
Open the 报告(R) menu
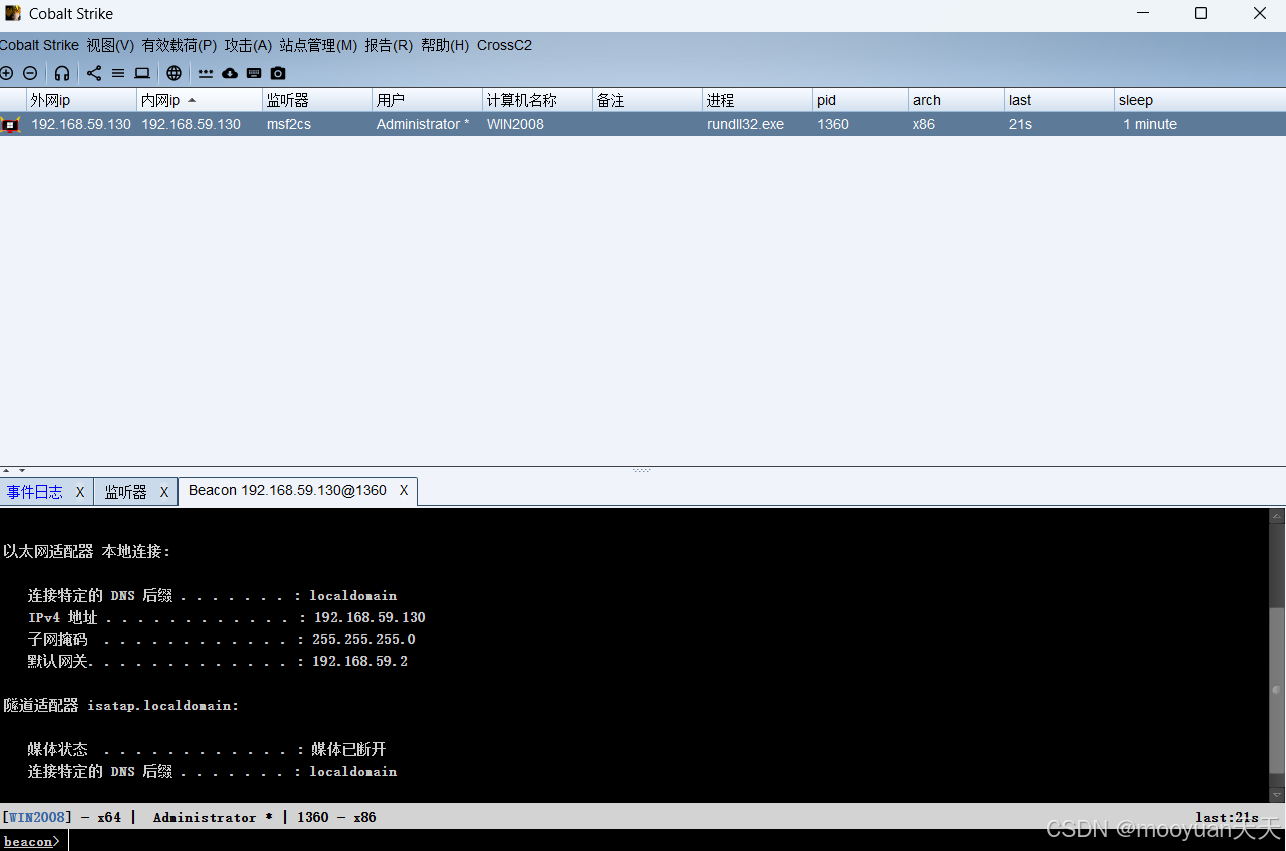pyautogui.click(x=388, y=45)
